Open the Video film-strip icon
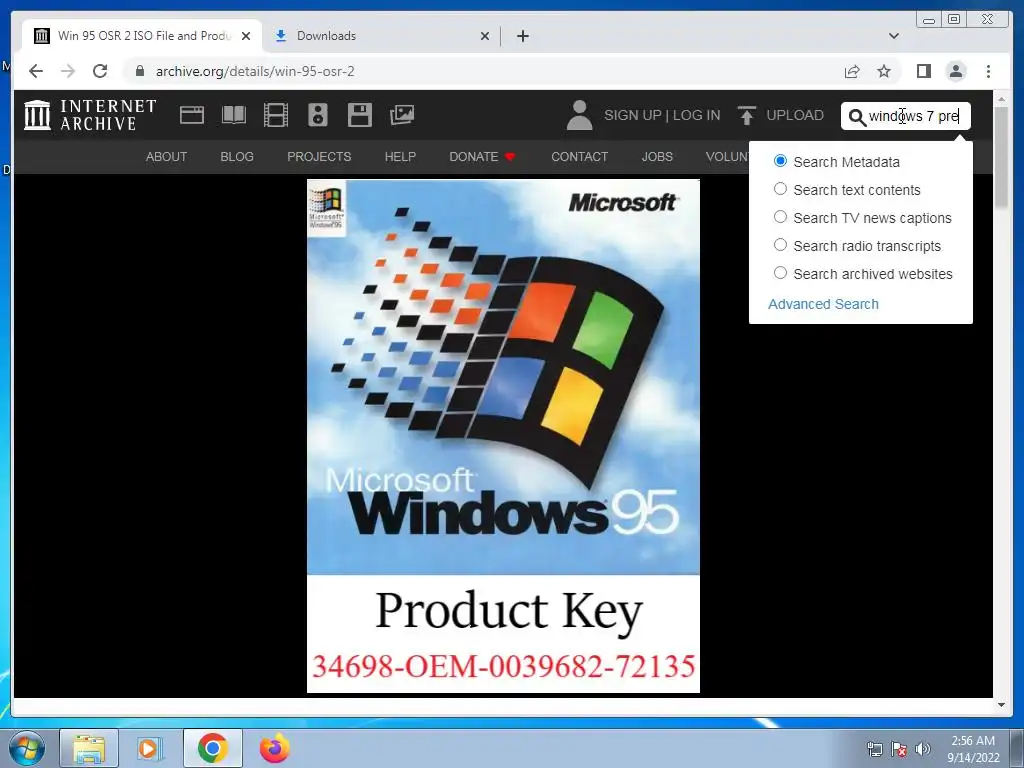This screenshot has height=768, width=1024. point(276,115)
